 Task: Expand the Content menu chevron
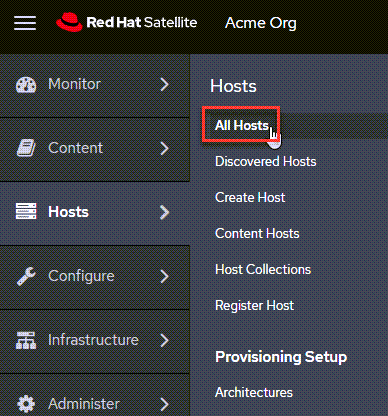(x=164, y=148)
